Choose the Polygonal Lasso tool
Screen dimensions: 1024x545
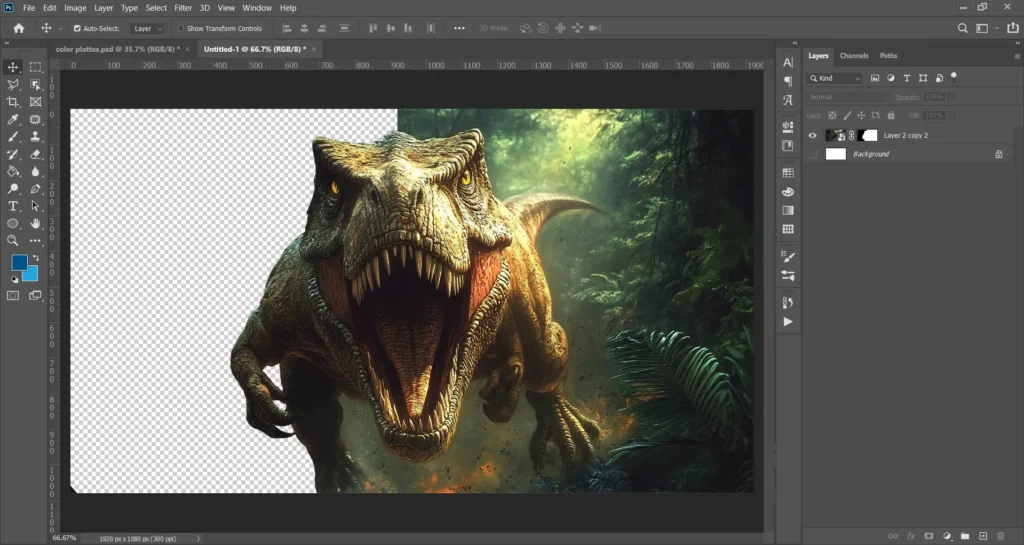[12, 85]
